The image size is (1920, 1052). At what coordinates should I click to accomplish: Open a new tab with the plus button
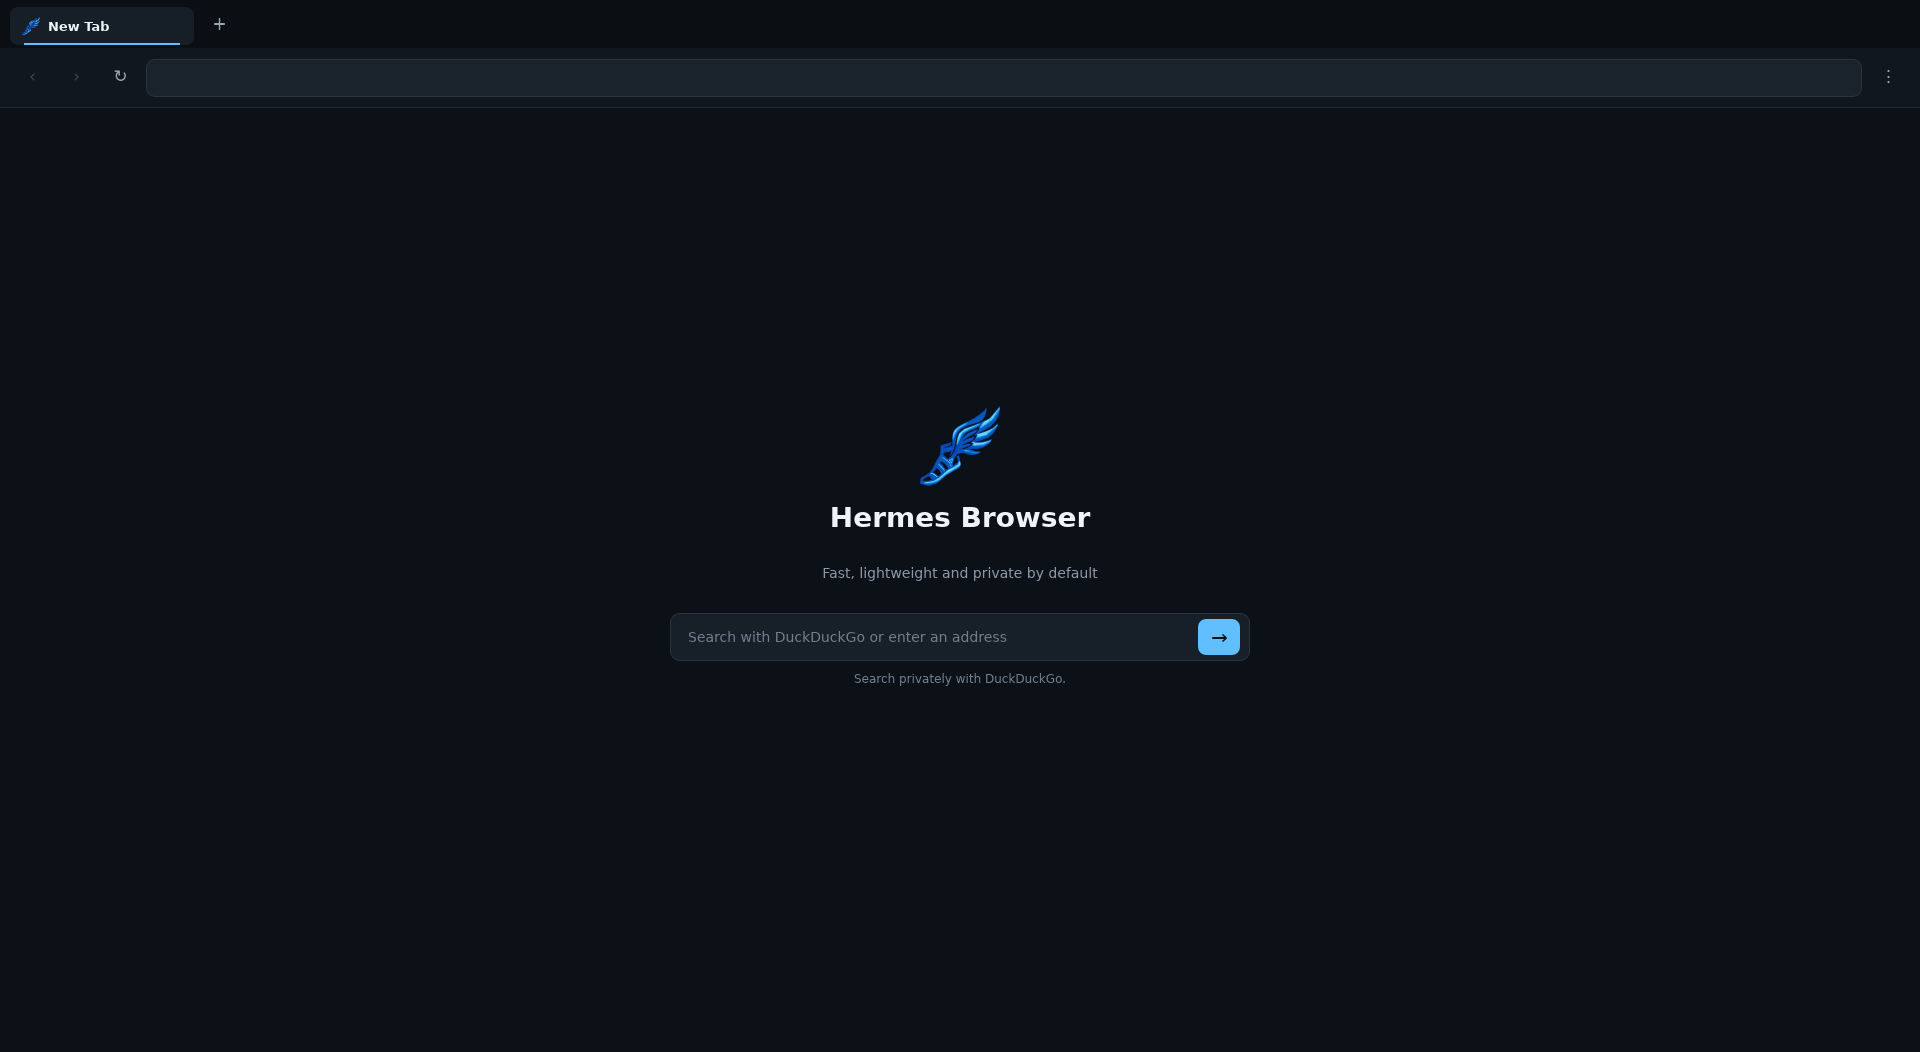point(219,25)
